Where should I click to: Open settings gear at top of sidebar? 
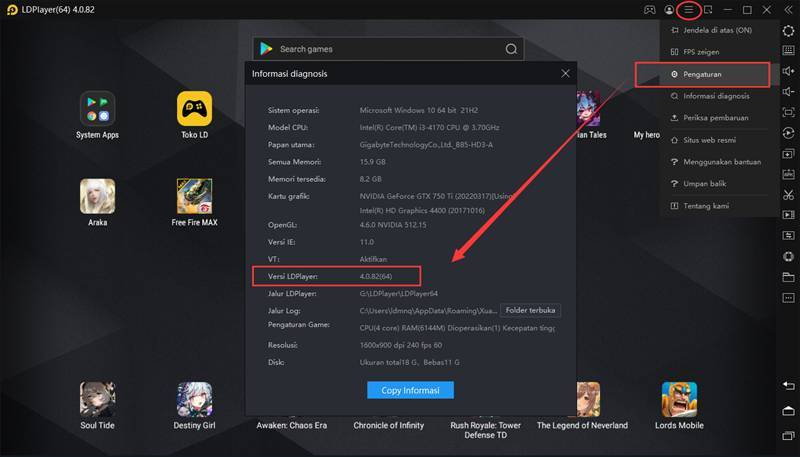tap(788, 31)
